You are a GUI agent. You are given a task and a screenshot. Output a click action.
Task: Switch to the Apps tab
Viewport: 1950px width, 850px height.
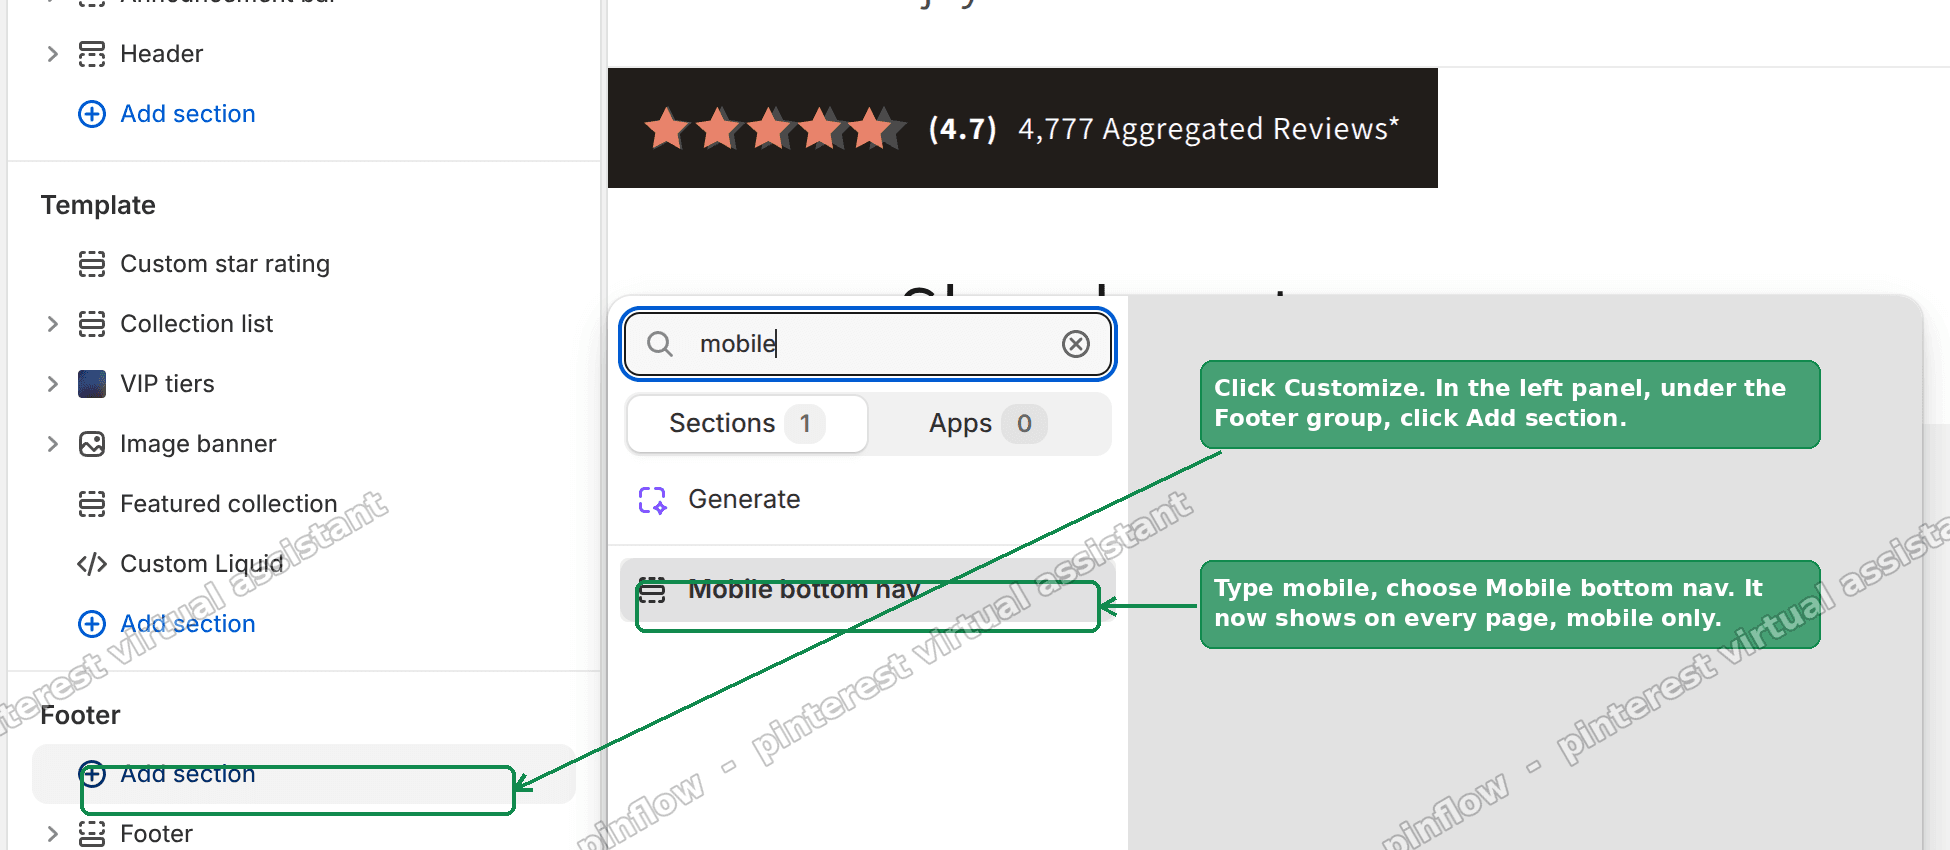(987, 424)
